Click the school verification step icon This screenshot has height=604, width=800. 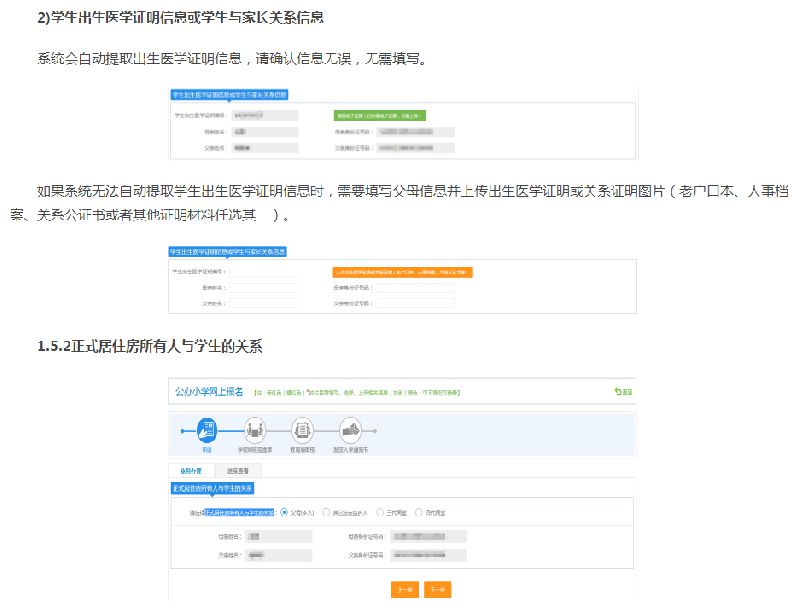pos(254,431)
